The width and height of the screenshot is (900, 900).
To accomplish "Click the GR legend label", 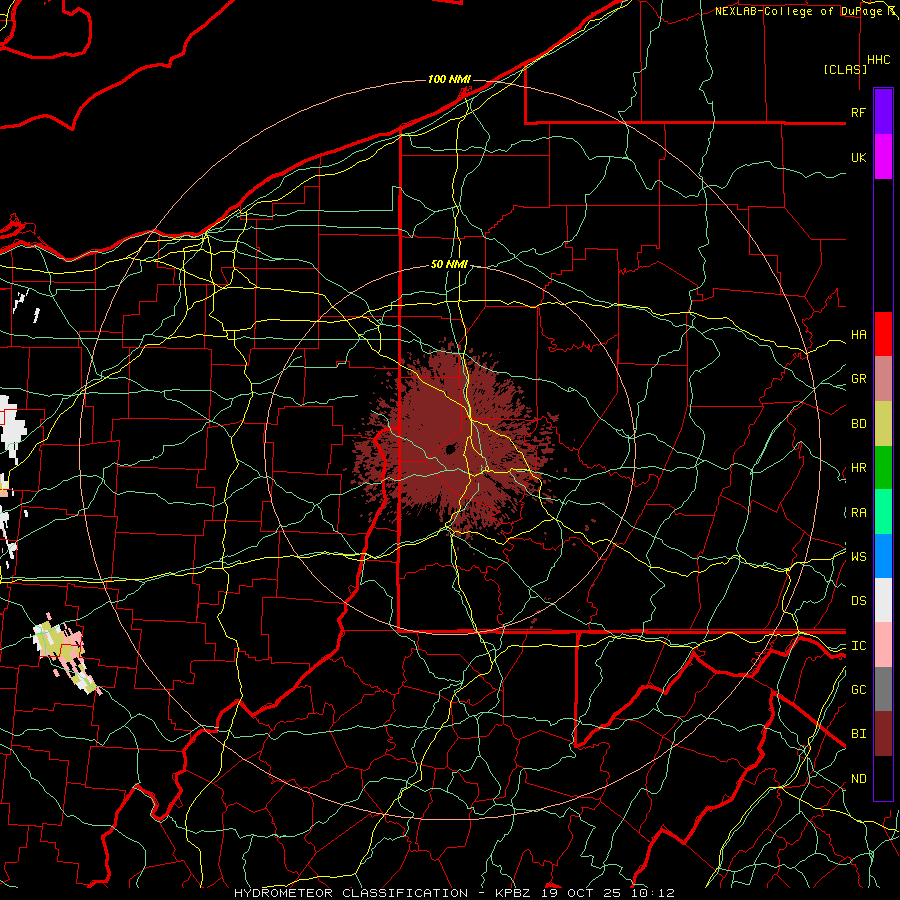I will point(858,379).
